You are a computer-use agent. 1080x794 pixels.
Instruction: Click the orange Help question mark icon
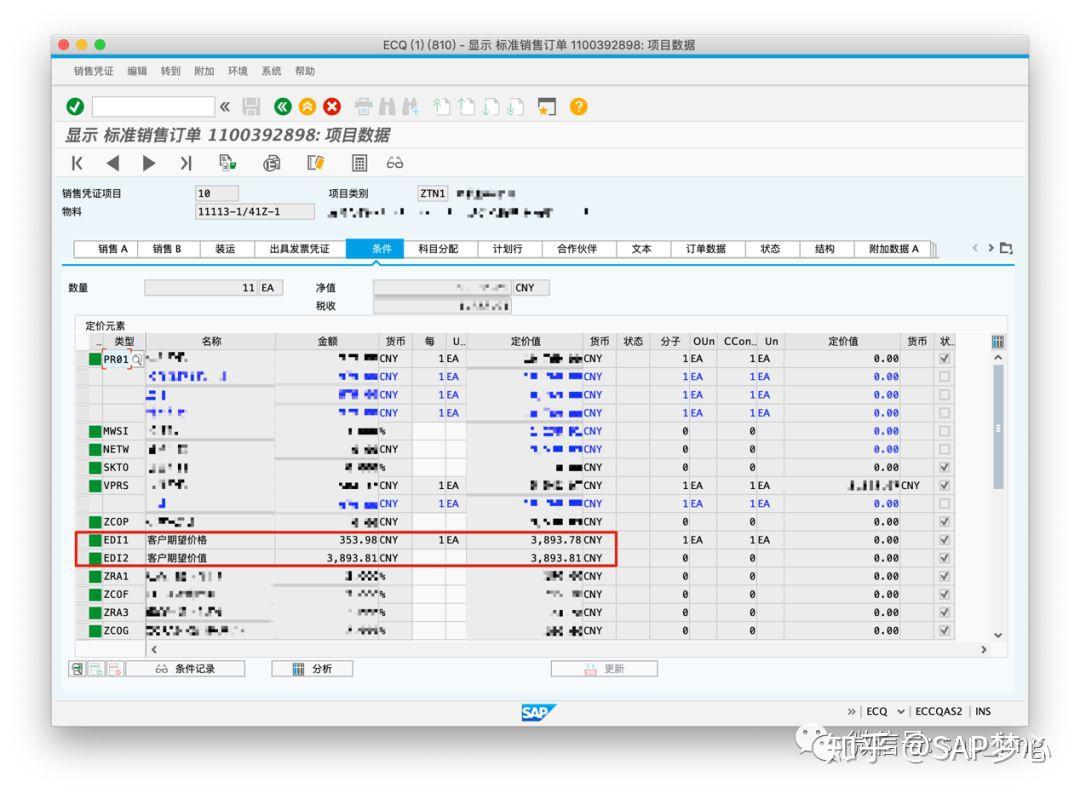(x=579, y=107)
